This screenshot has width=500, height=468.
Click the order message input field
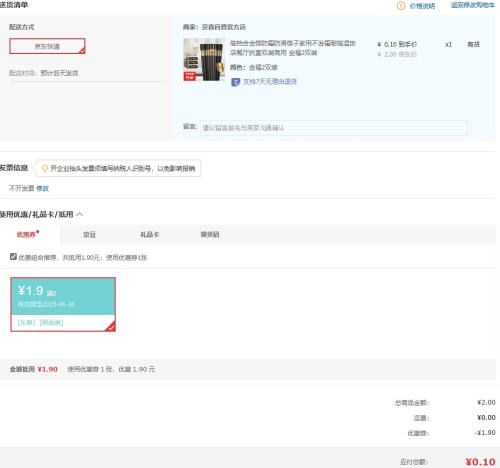(x=334, y=128)
